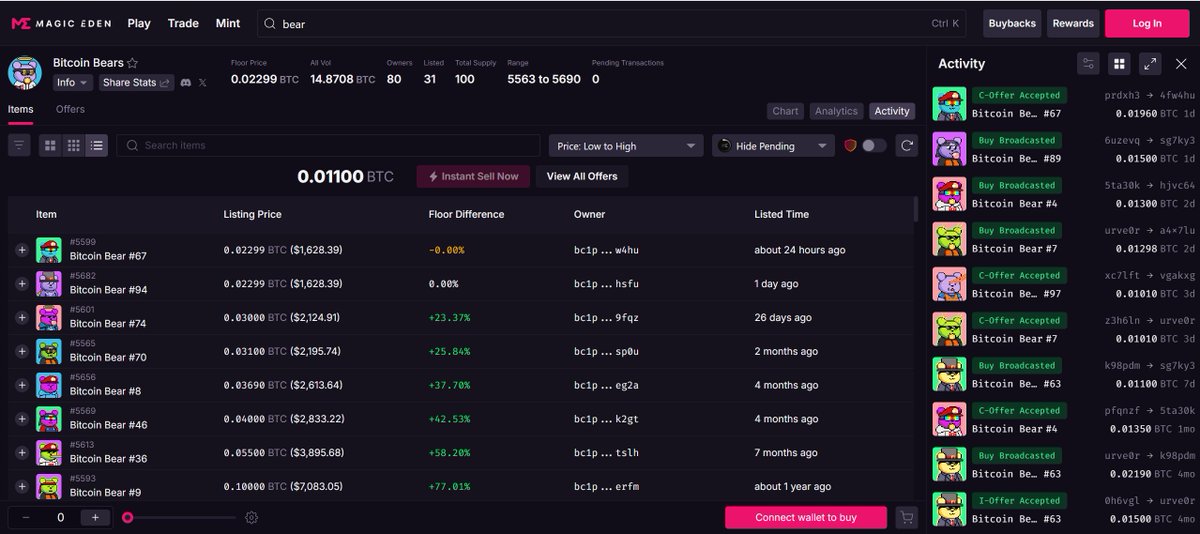Open Bitcoin Bear #67 thumbnail in items list
The width and height of the screenshot is (1200, 534).
point(49,250)
